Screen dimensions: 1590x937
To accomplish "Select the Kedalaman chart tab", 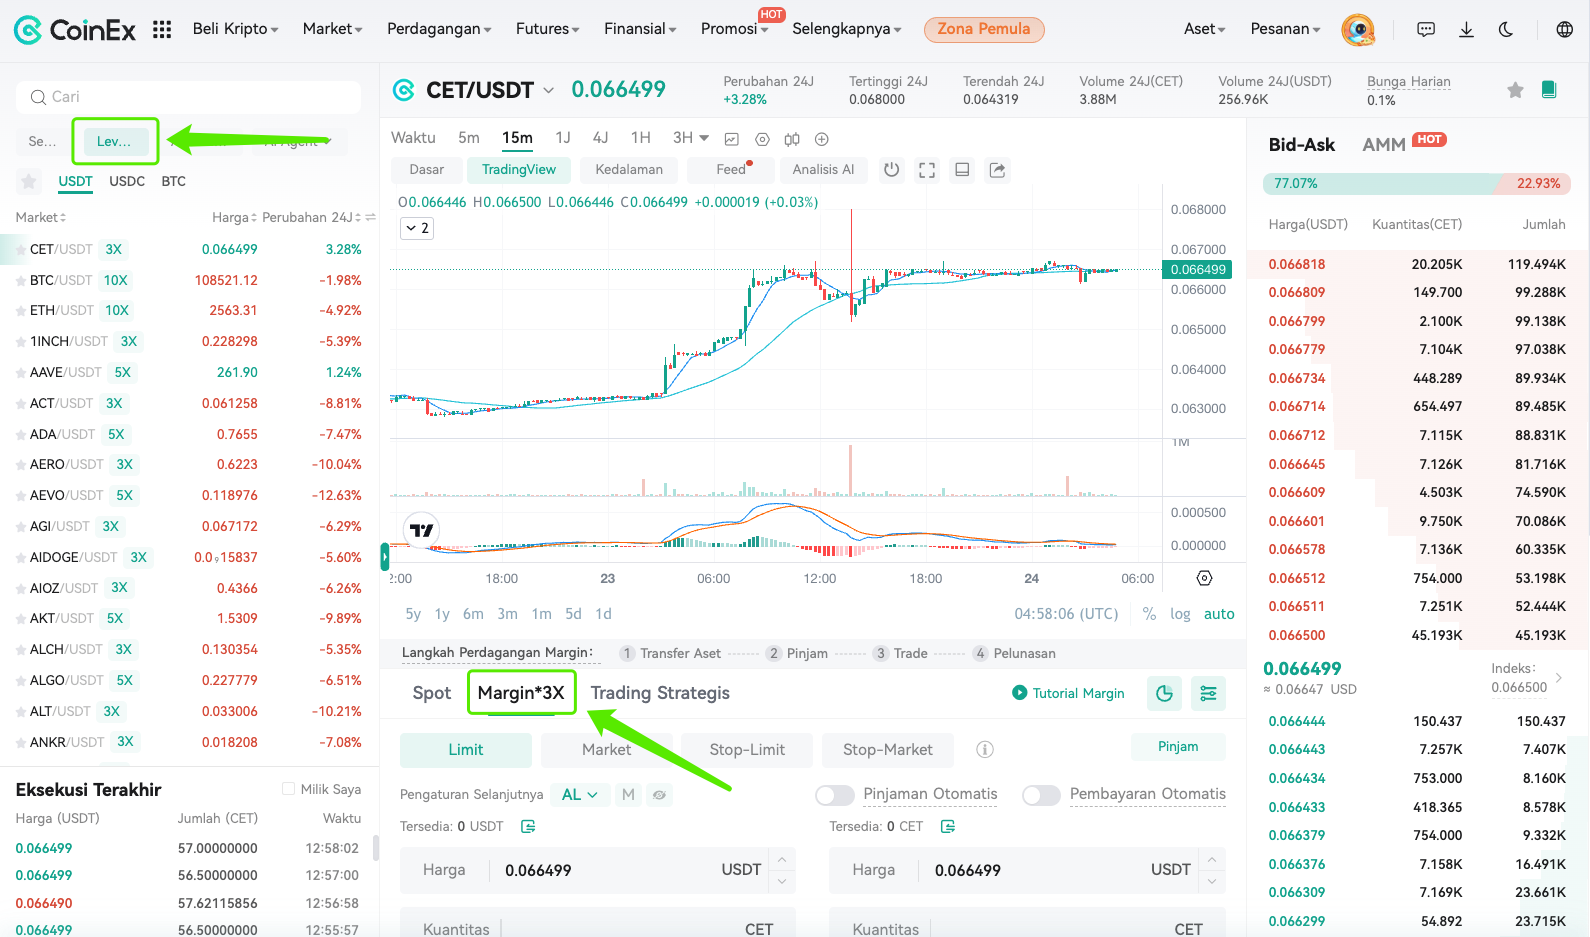I will [x=629, y=170].
